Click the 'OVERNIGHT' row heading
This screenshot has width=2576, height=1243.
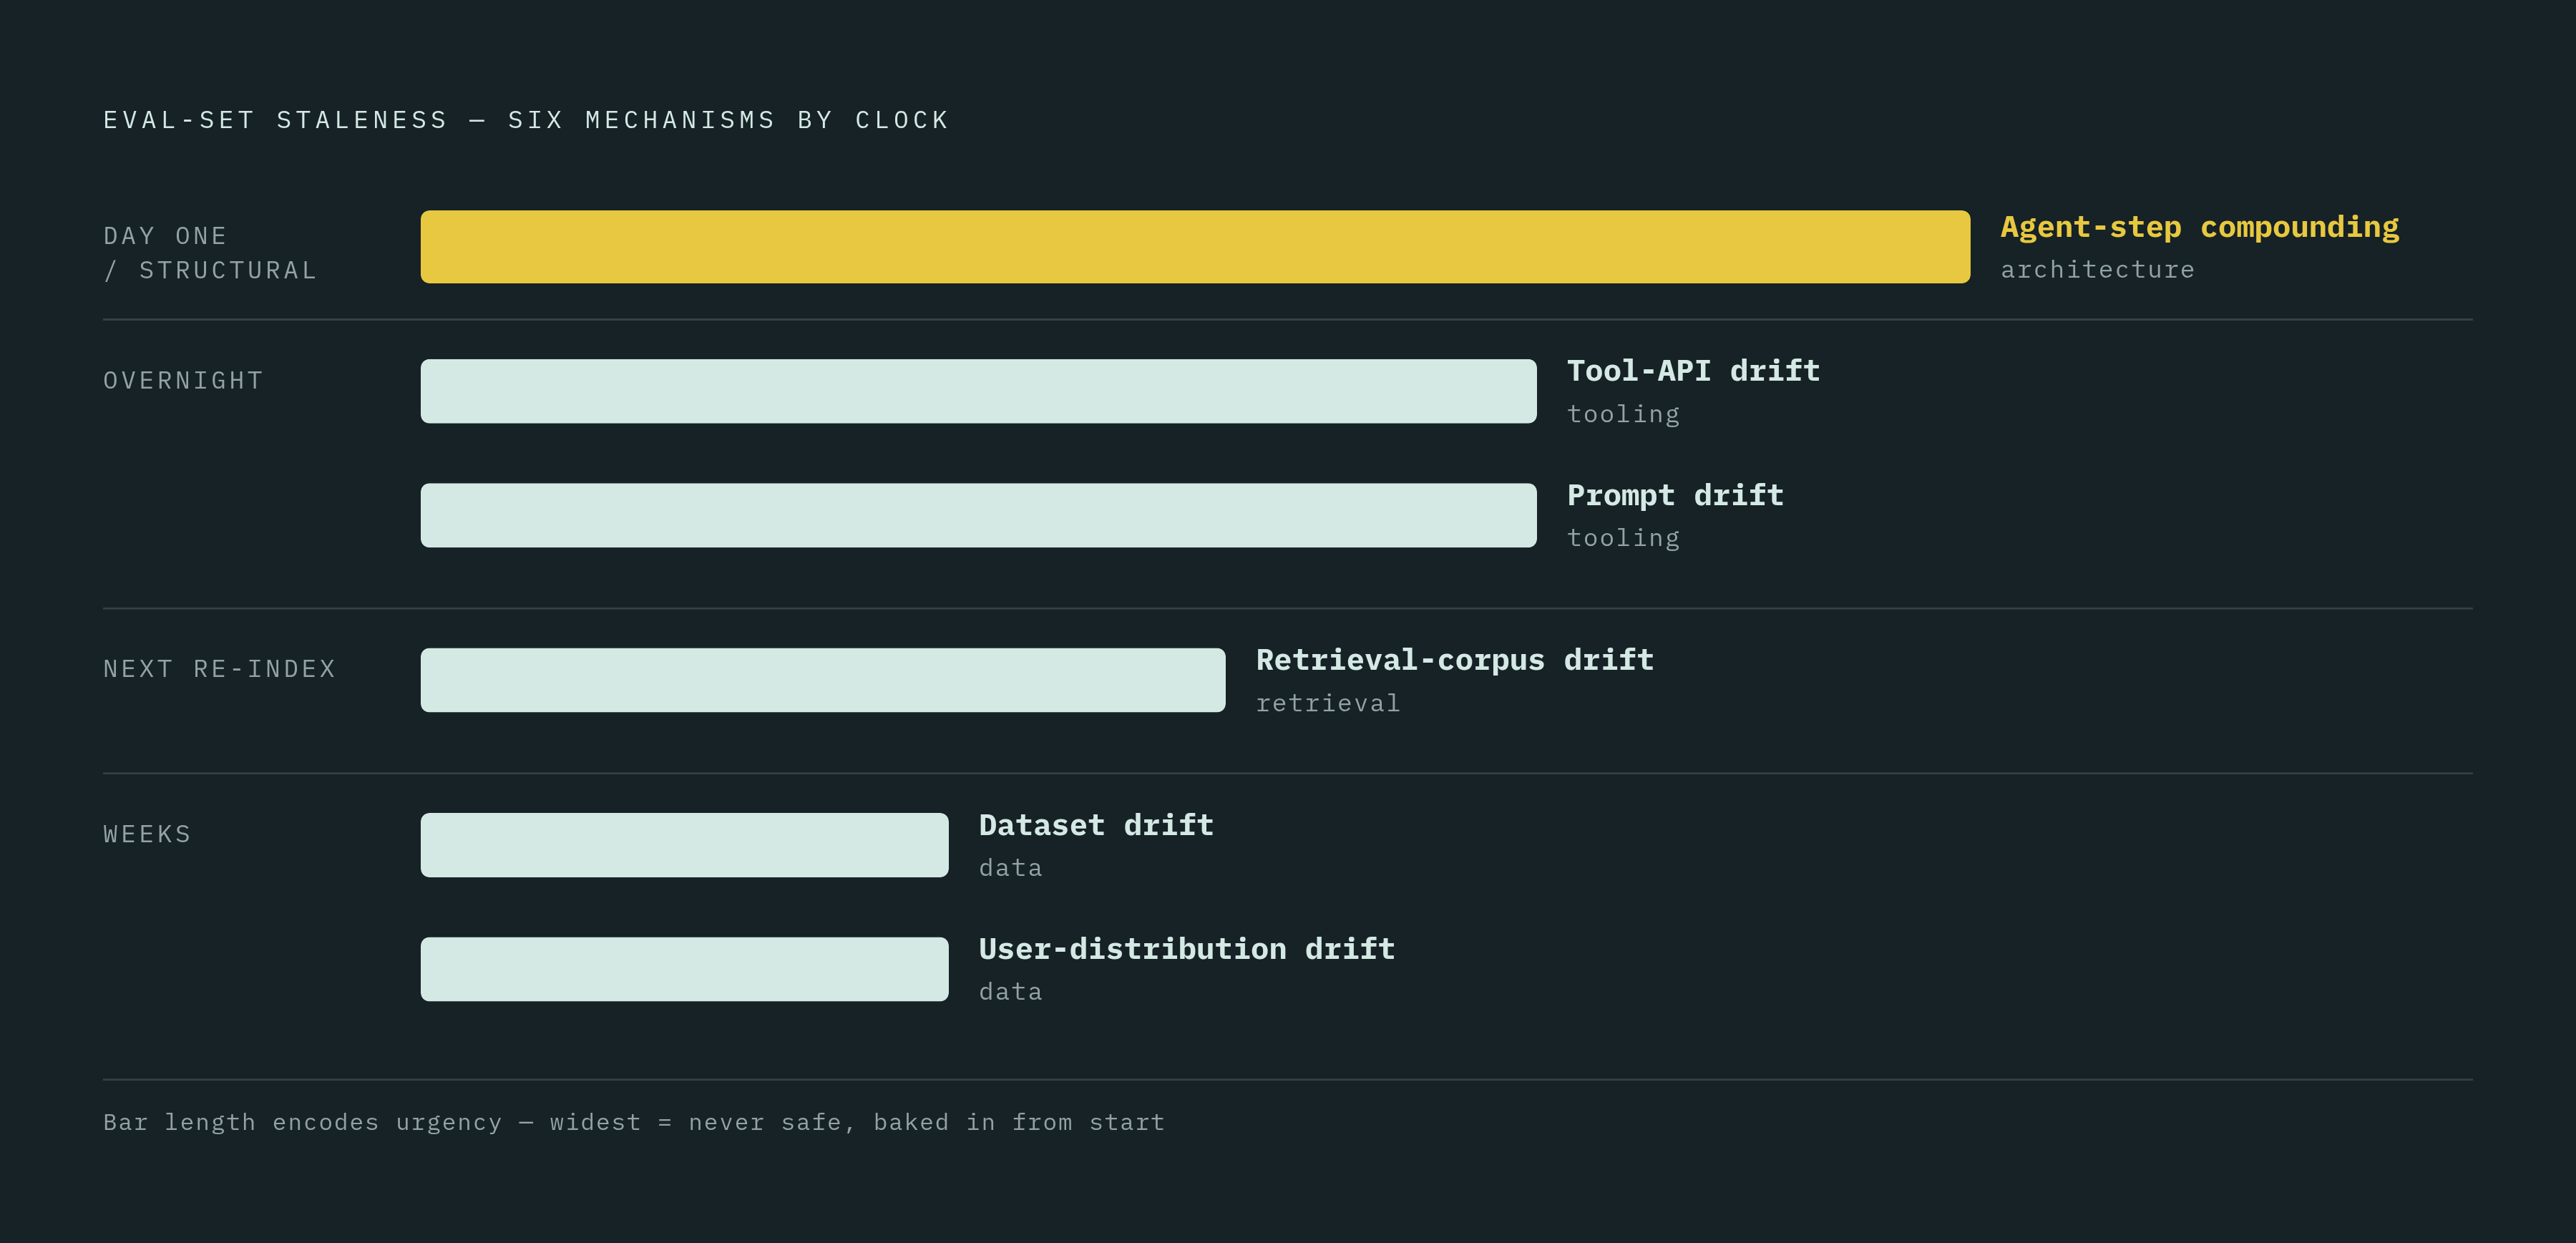tap(183, 381)
